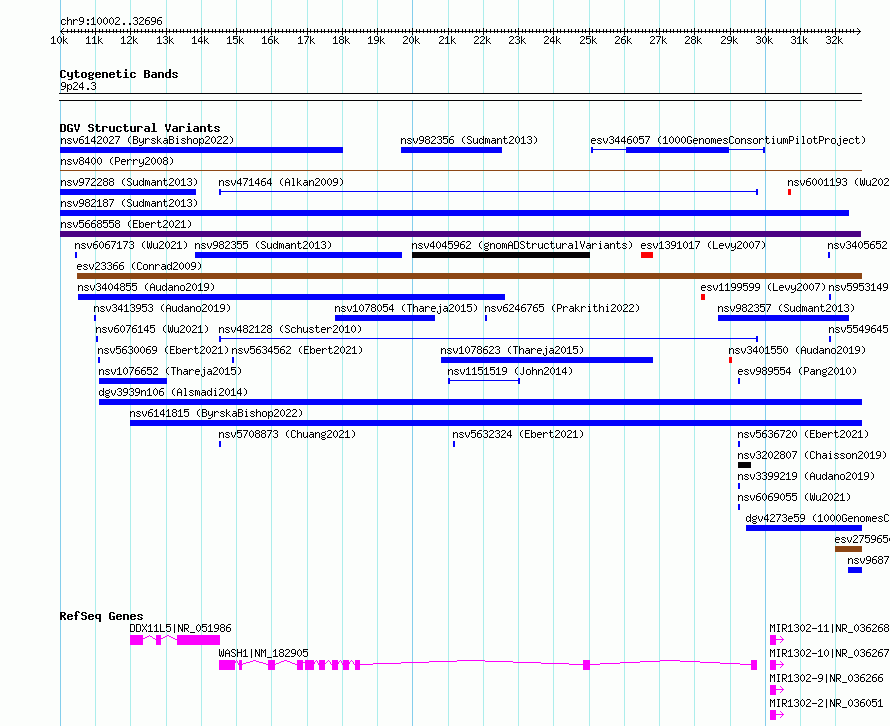Open nsv482128 (Schuster2010) variant
890x726 pixels.
[x=488, y=339]
